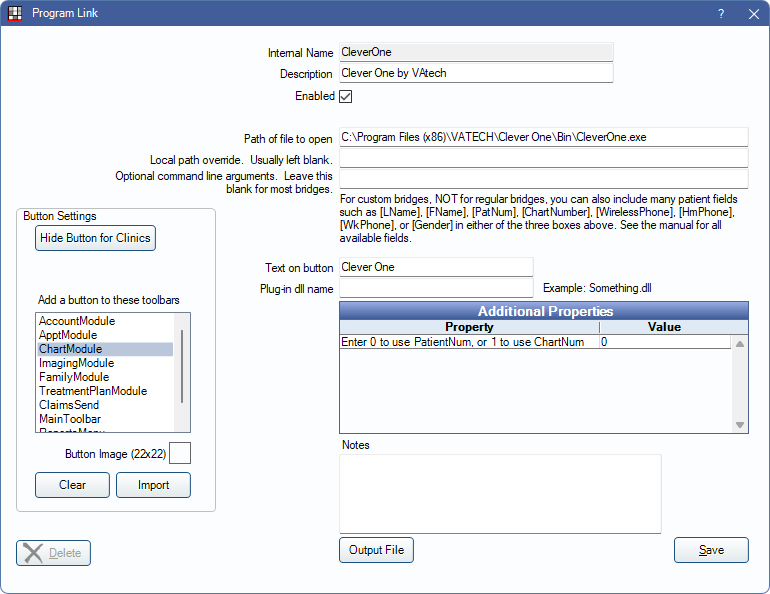
Task: Click the Program Link window app icon
Action: 15,14
